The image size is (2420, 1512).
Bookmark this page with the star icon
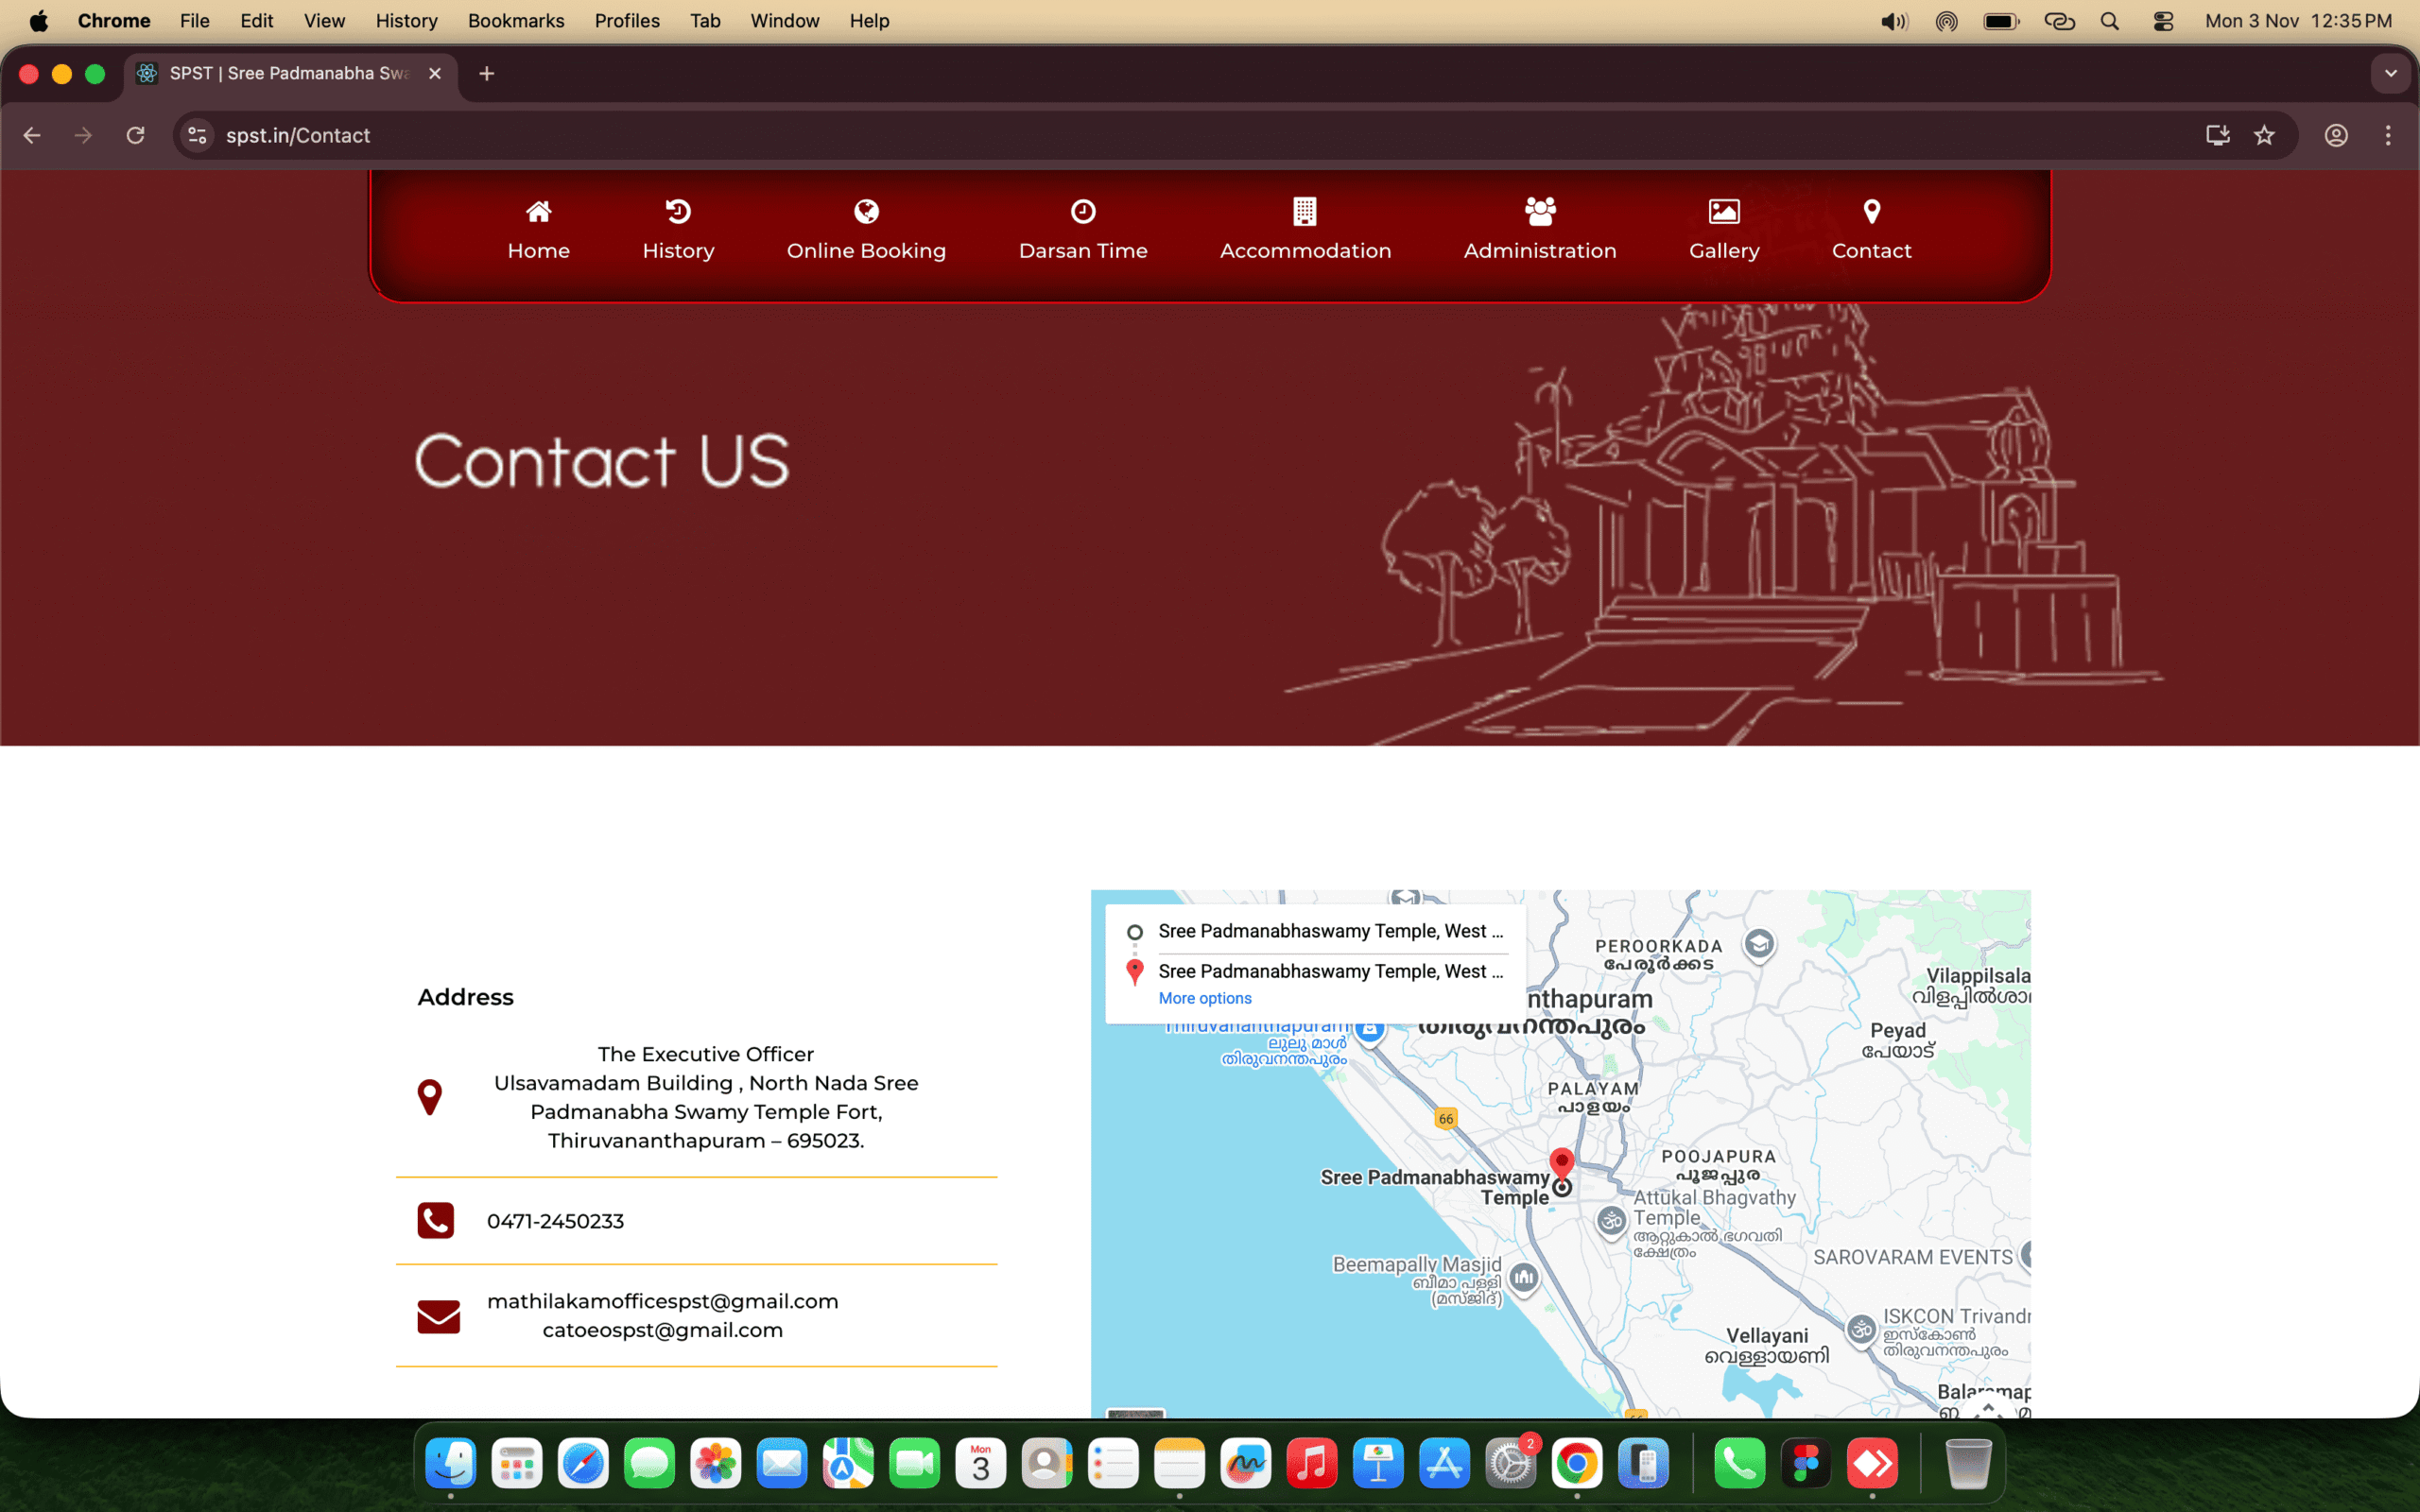(2265, 135)
